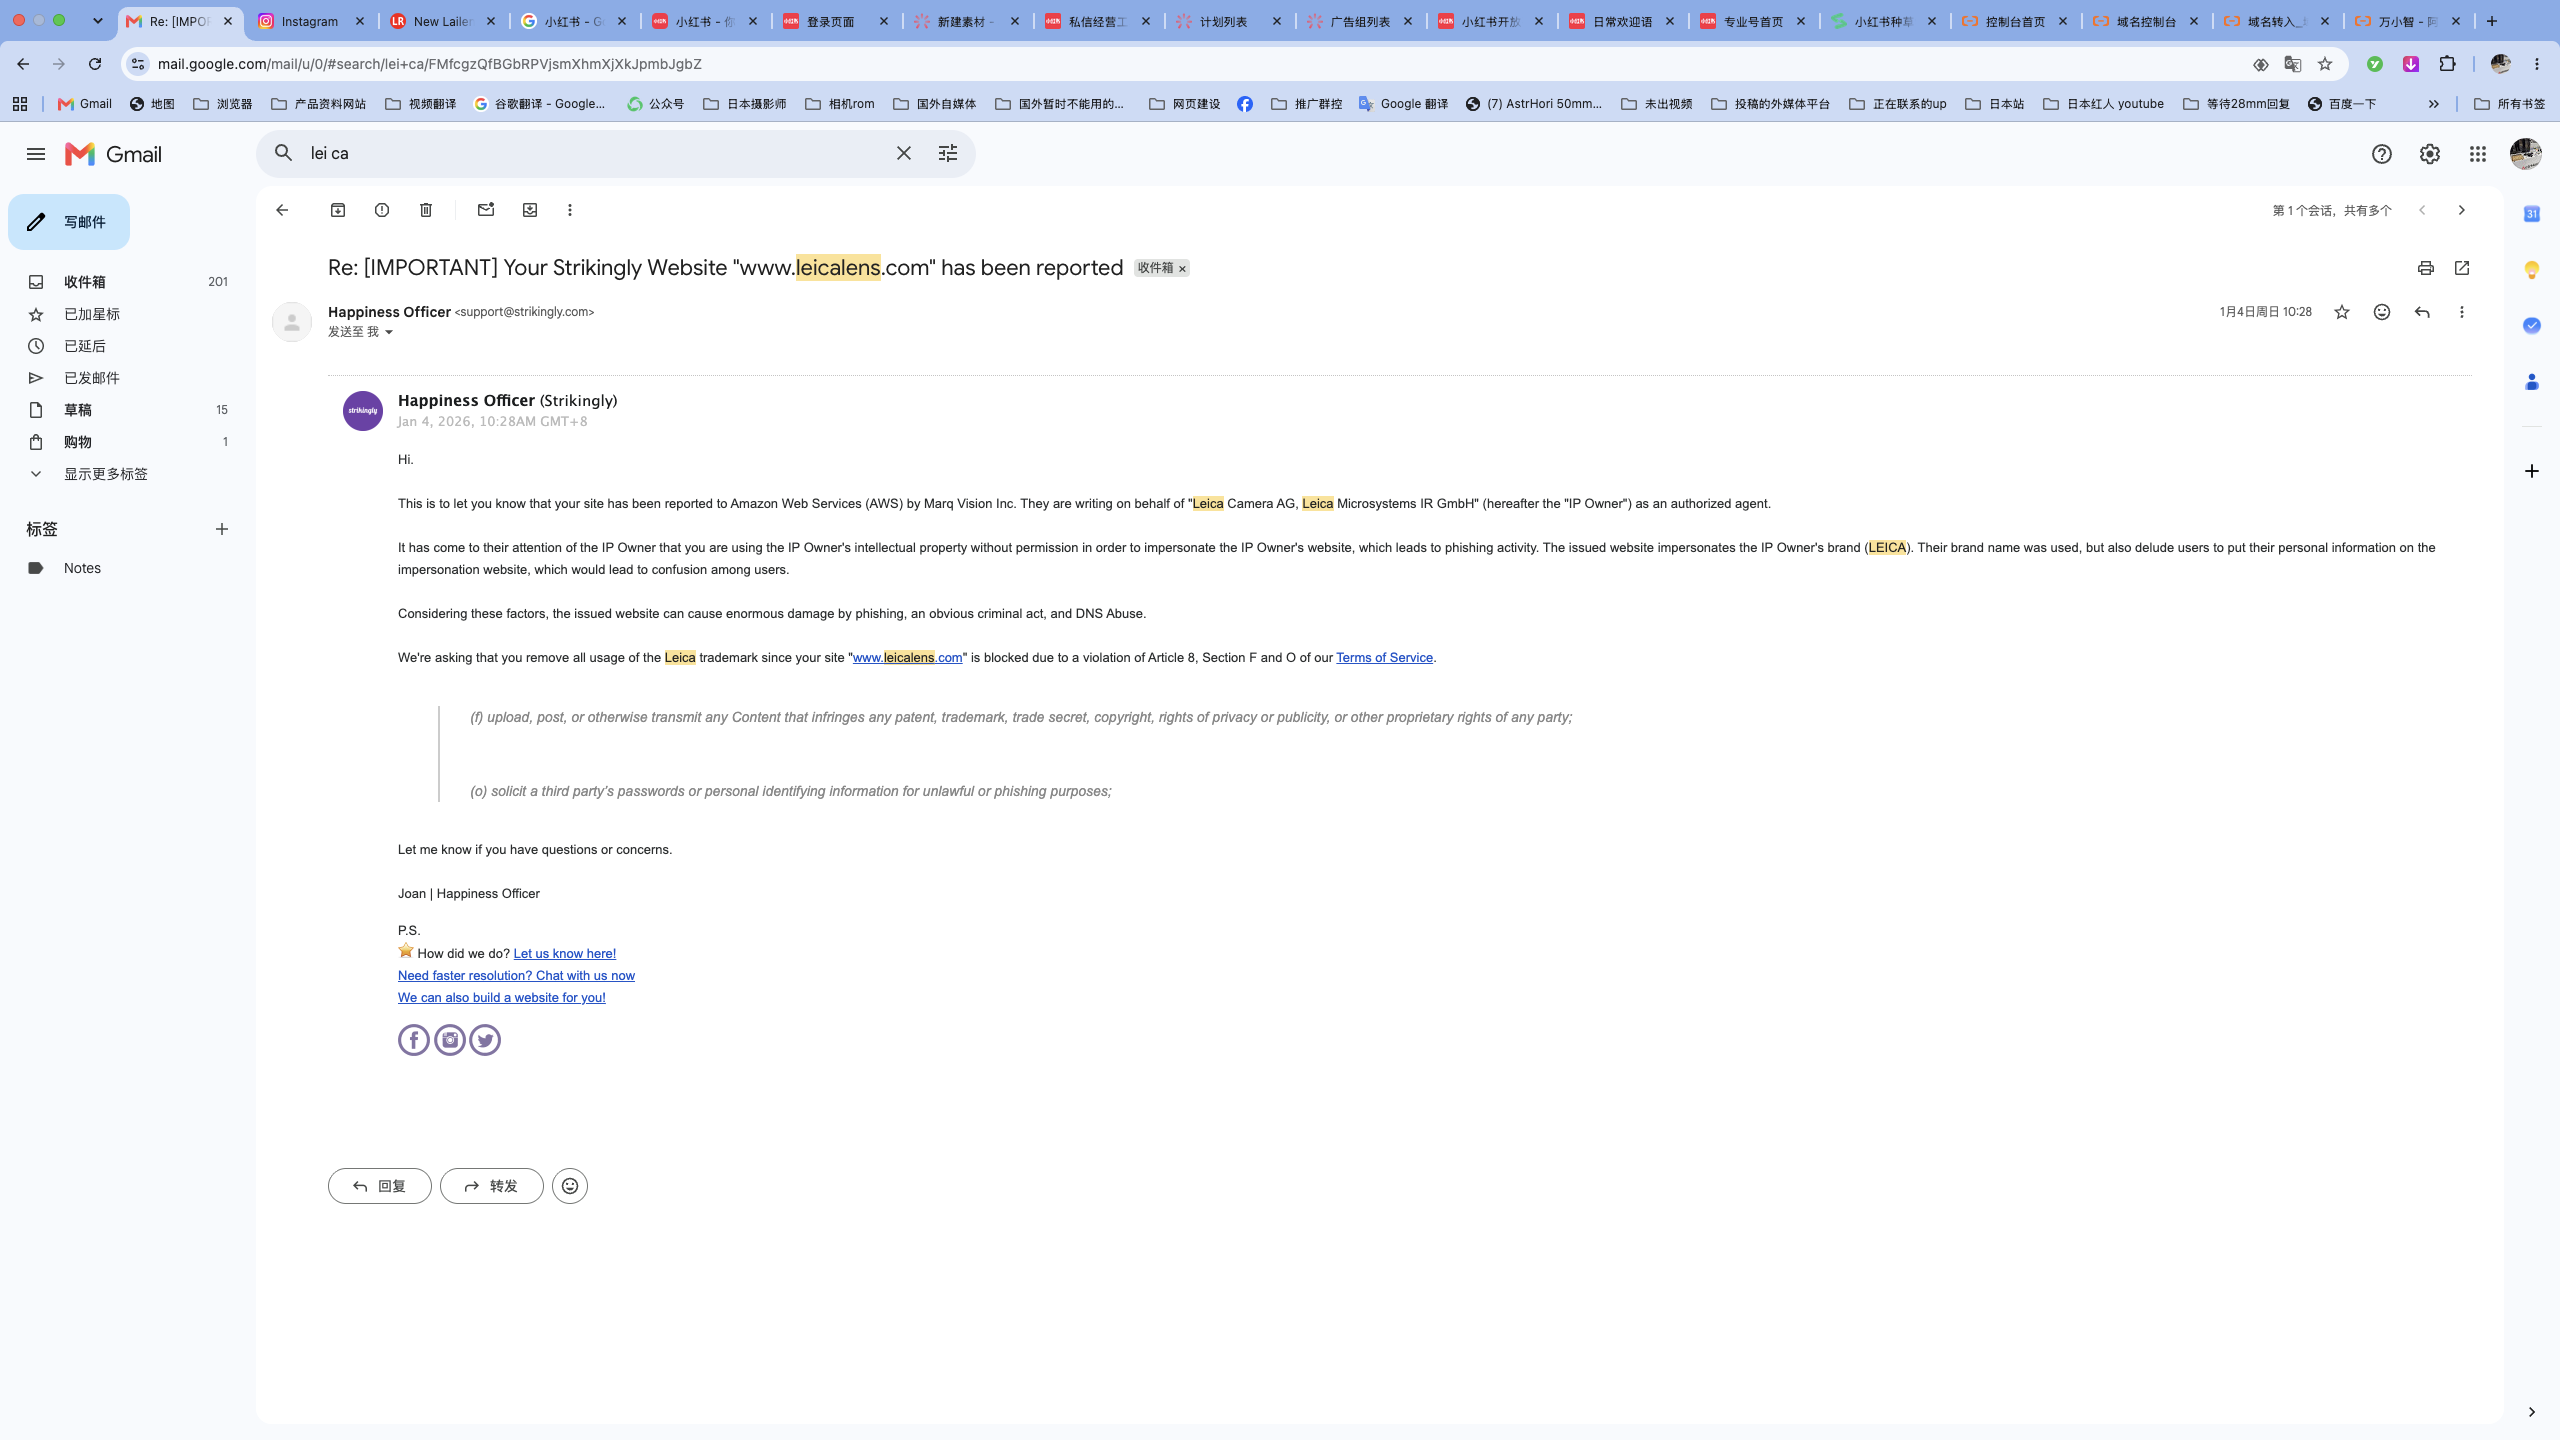Open Strikingly Instagram icon in signature
Viewport: 2560px width, 1440px height.
450,1040
